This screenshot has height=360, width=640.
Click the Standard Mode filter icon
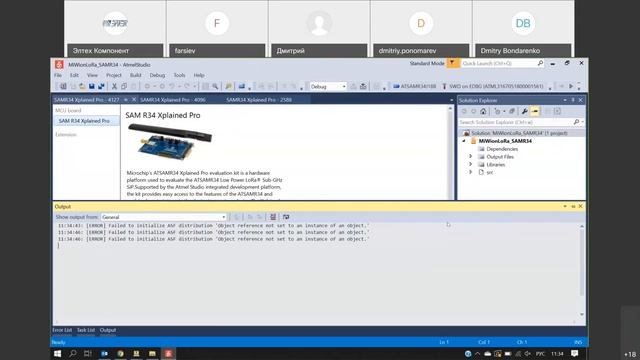pyautogui.click(x=452, y=63)
